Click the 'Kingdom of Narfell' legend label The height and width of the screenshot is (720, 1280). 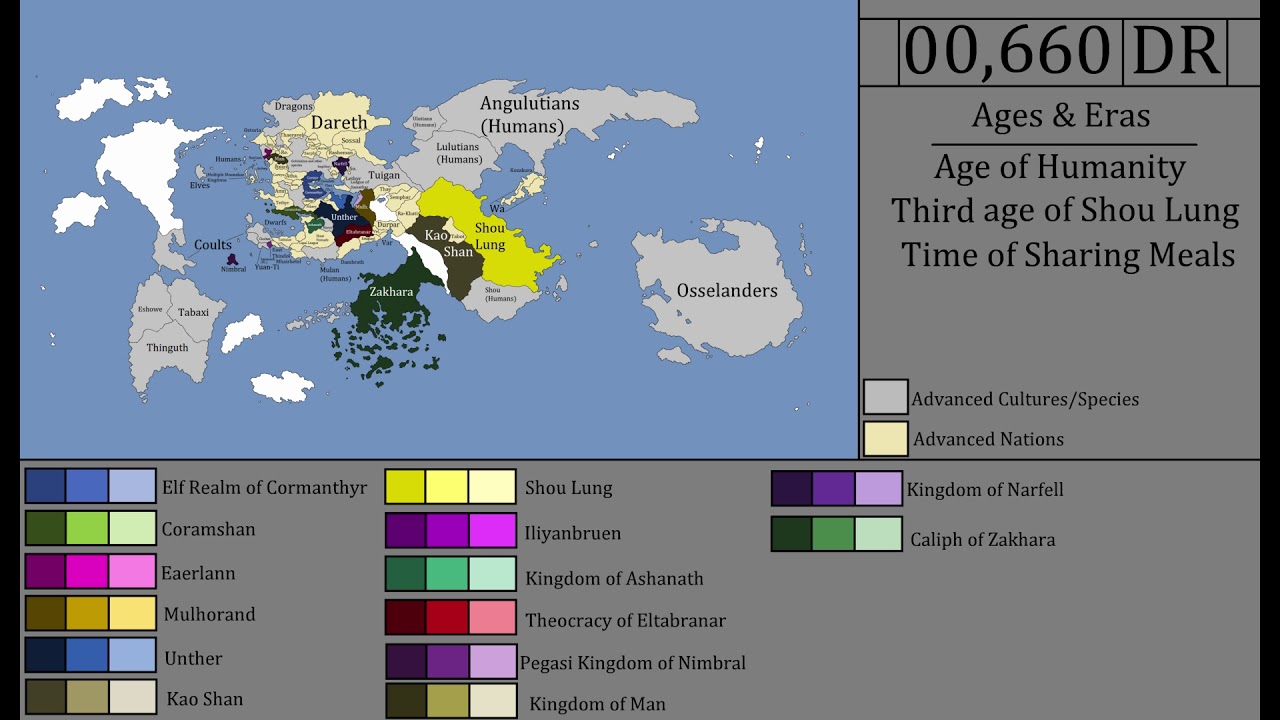(985, 489)
